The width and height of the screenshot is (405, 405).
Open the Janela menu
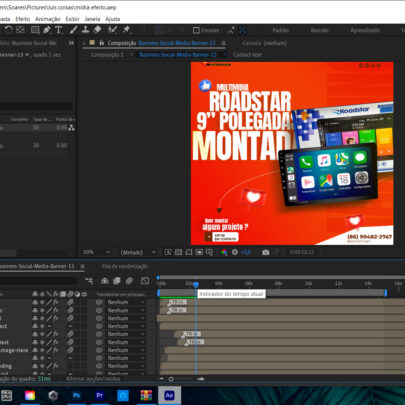(x=92, y=19)
